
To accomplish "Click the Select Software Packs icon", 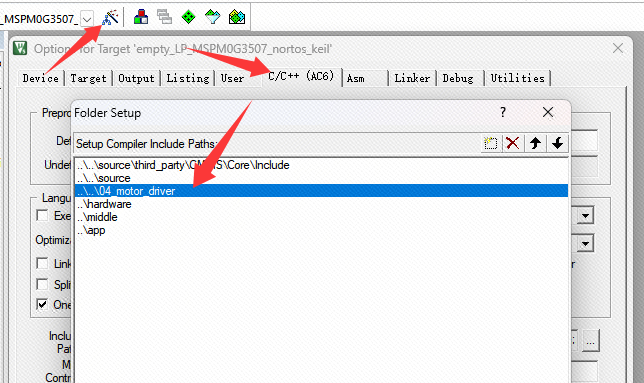I will click(212, 17).
